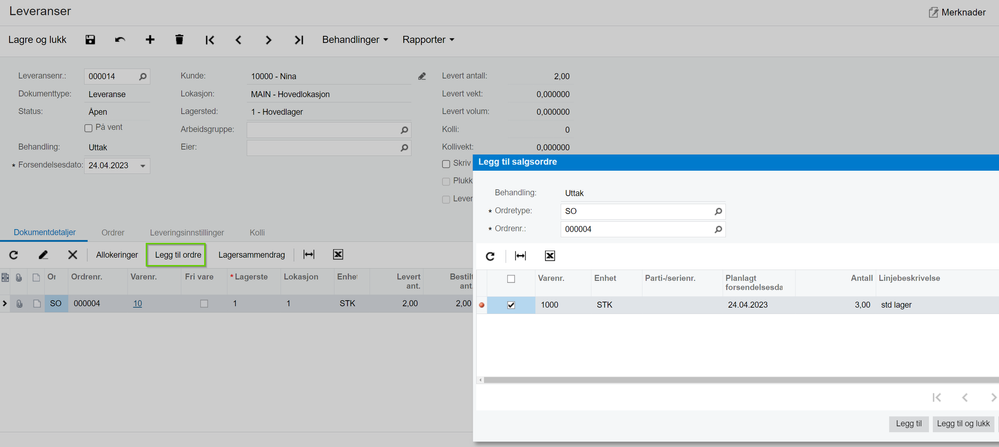Click refresh icon in Legg til salgsordre dialog
This screenshot has width=999, height=447.
pyautogui.click(x=490, y=256)
